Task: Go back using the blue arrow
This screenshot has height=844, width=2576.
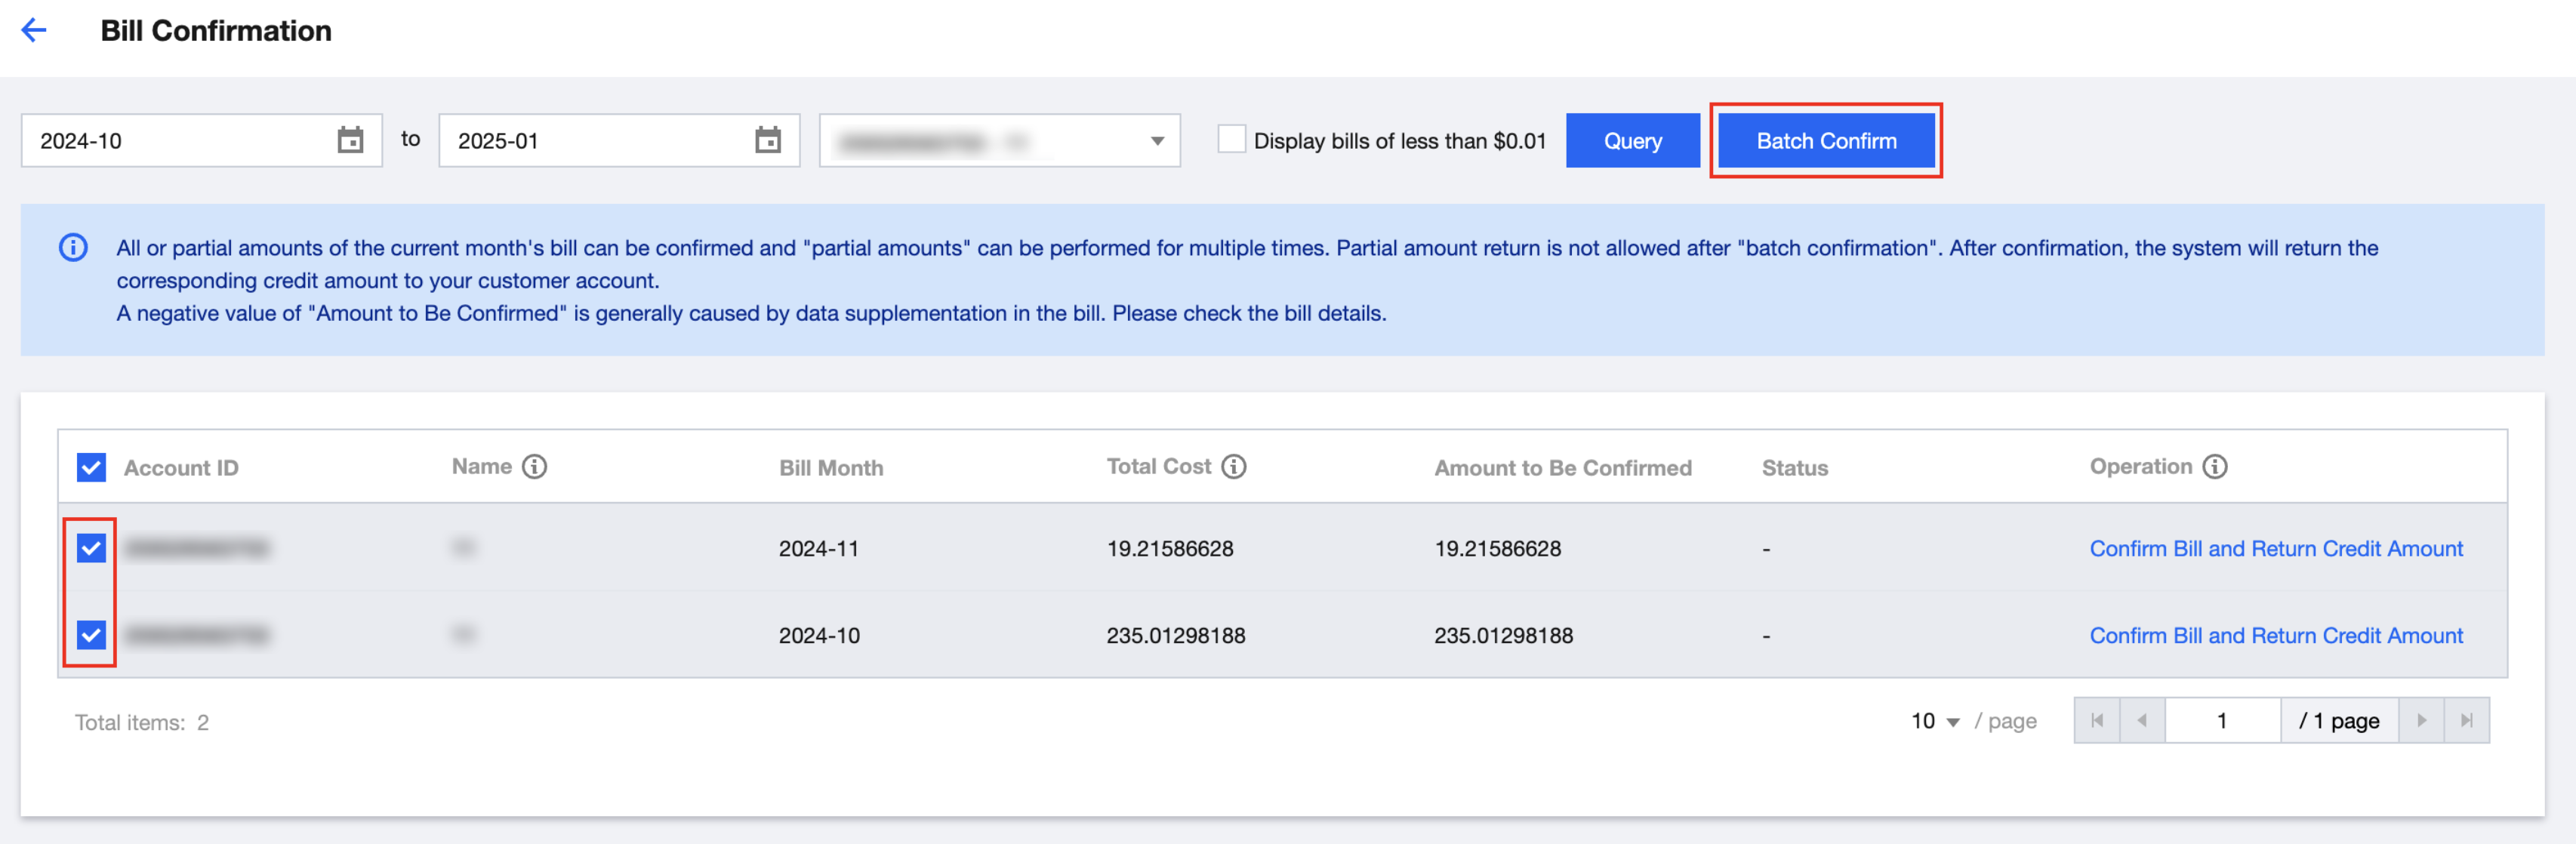Action: [34, 30]
